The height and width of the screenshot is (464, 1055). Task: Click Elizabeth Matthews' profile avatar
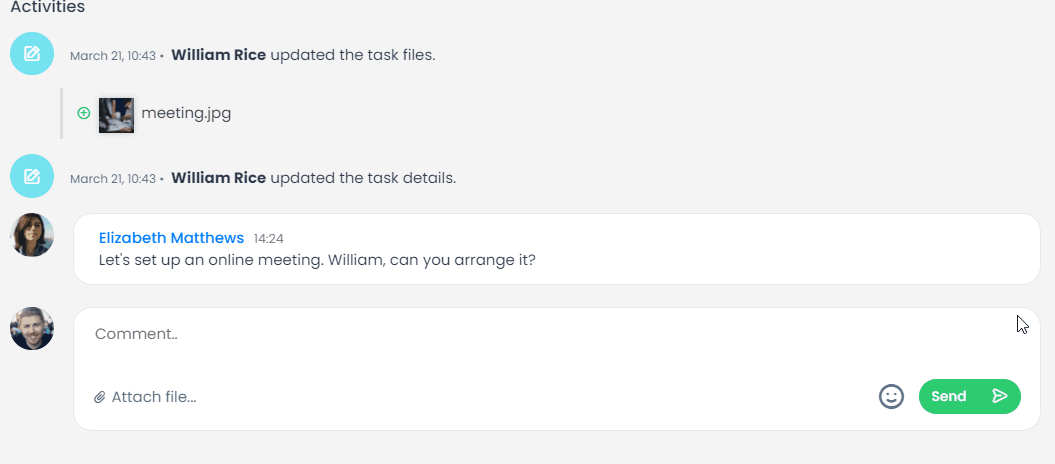32,235
